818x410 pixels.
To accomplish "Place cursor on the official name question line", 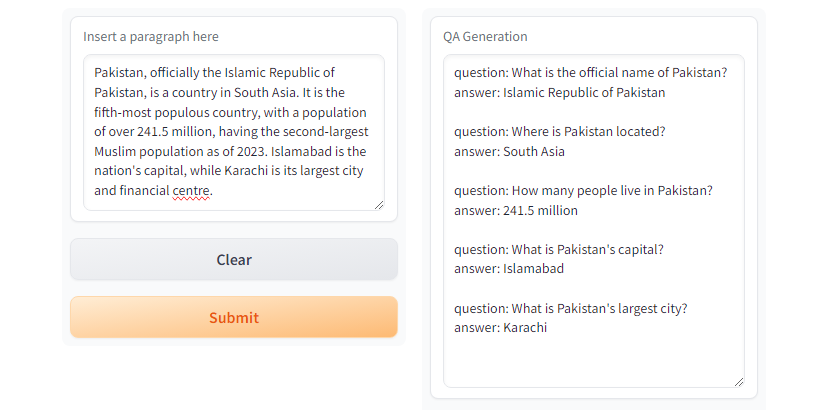I will [590, 73].
